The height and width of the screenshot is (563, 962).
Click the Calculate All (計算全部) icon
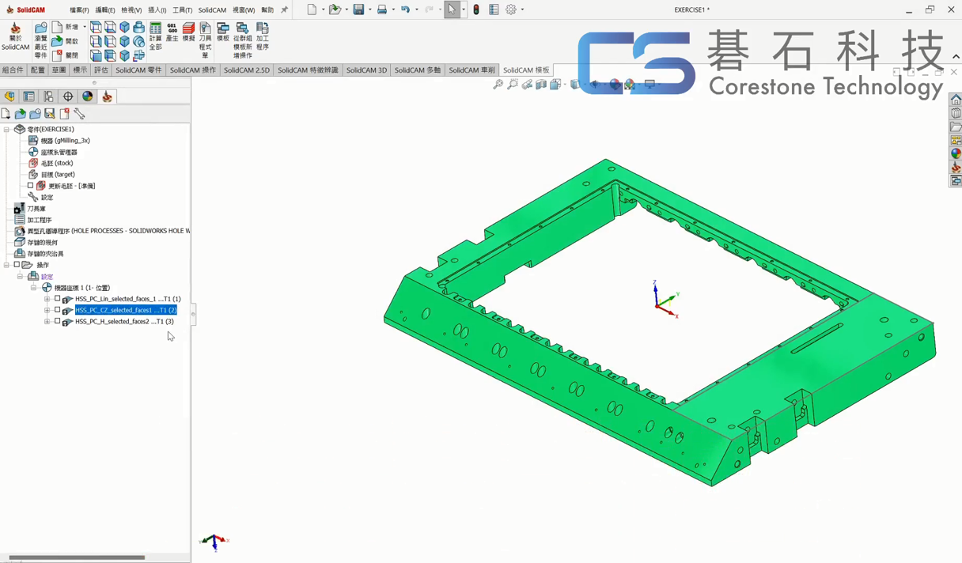155,35
